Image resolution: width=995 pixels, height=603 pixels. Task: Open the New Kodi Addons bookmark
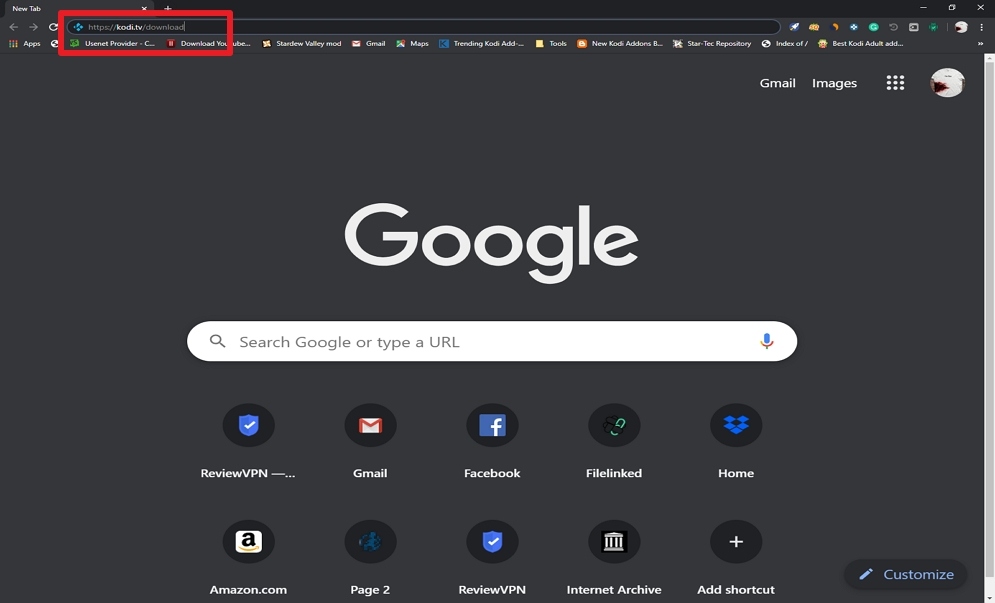(619, 44)
